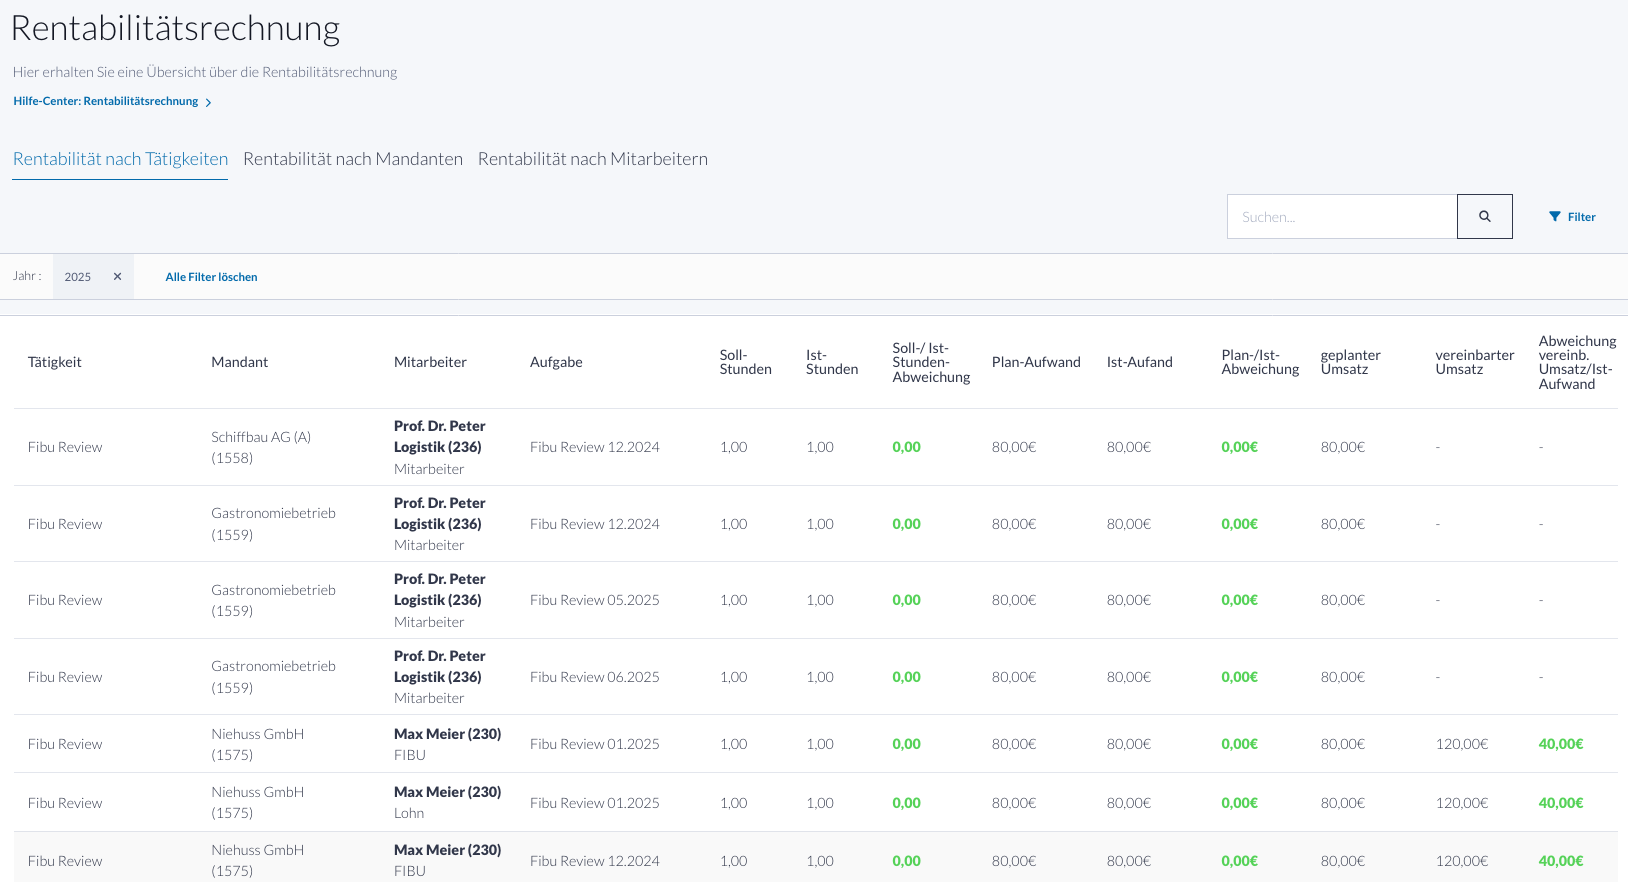This screenshot has height=882, width=1628.
Task: Select the Schiffbau AG (A) row client
Action: point(261,437)
